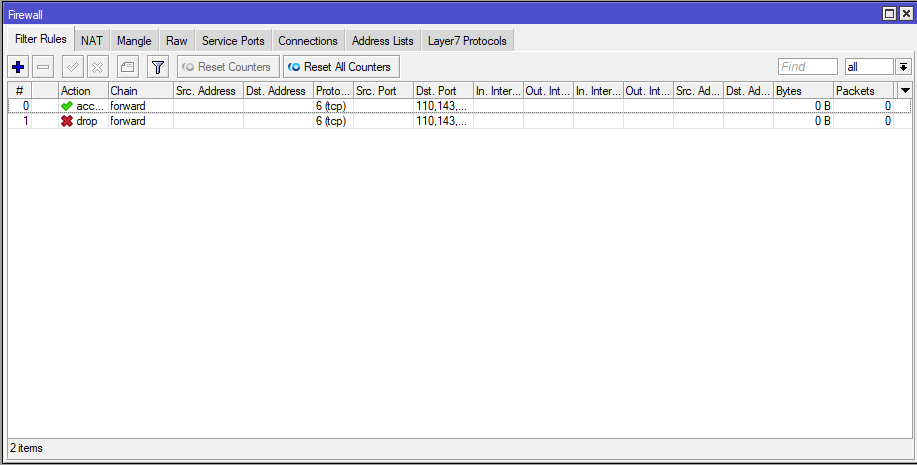Select the red drop rule row icon
Image resolution: width=917 pixels, height=465 pixels.
67,121
